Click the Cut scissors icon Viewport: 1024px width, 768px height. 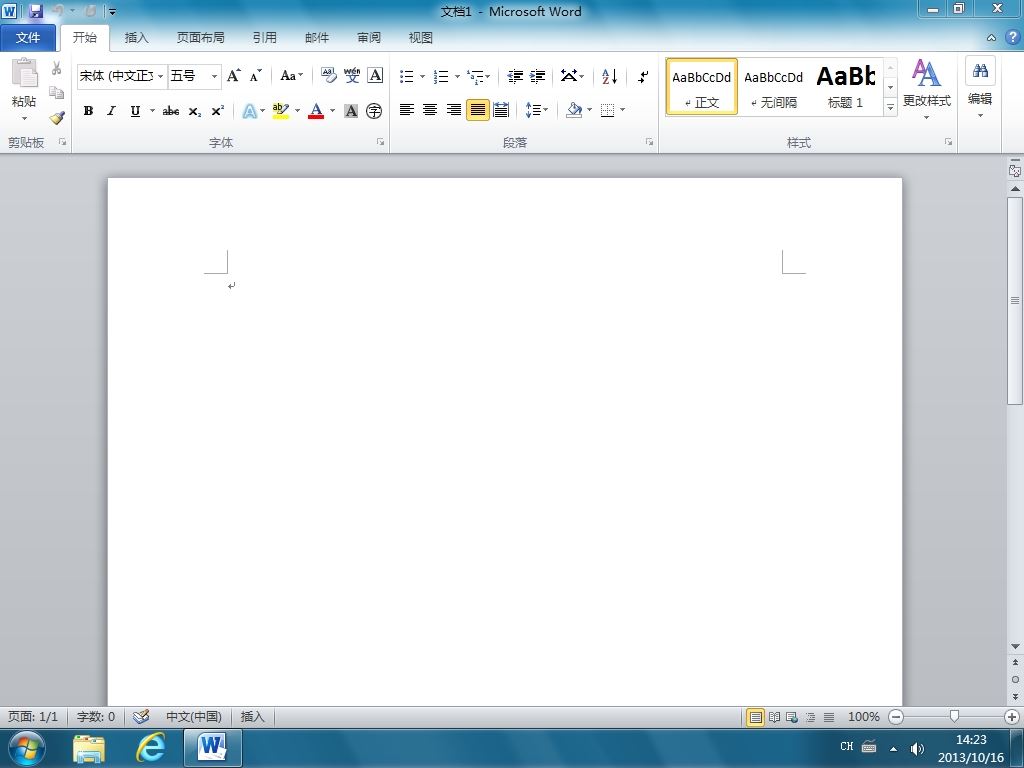[57, 68]
